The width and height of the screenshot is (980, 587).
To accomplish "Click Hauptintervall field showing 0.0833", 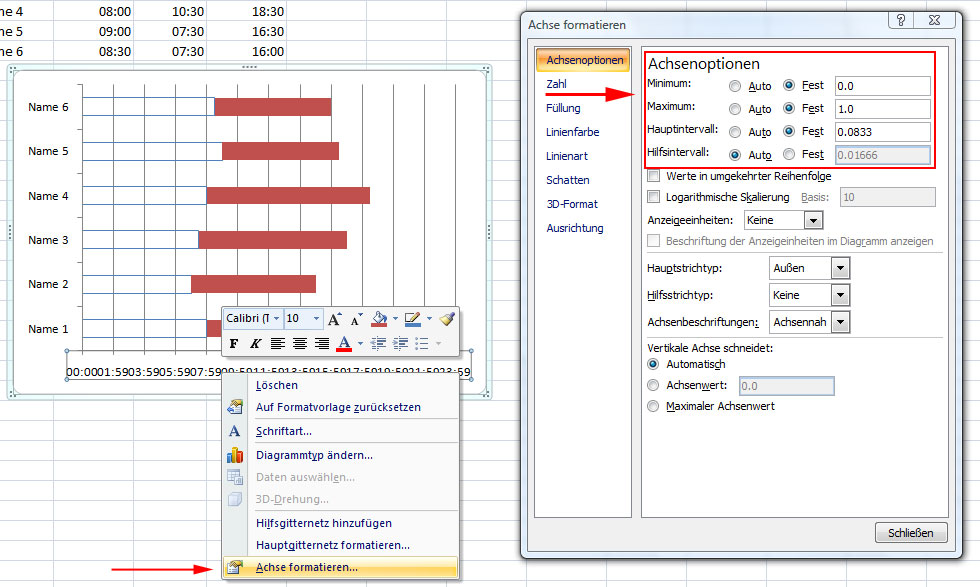I will [882, 132].
